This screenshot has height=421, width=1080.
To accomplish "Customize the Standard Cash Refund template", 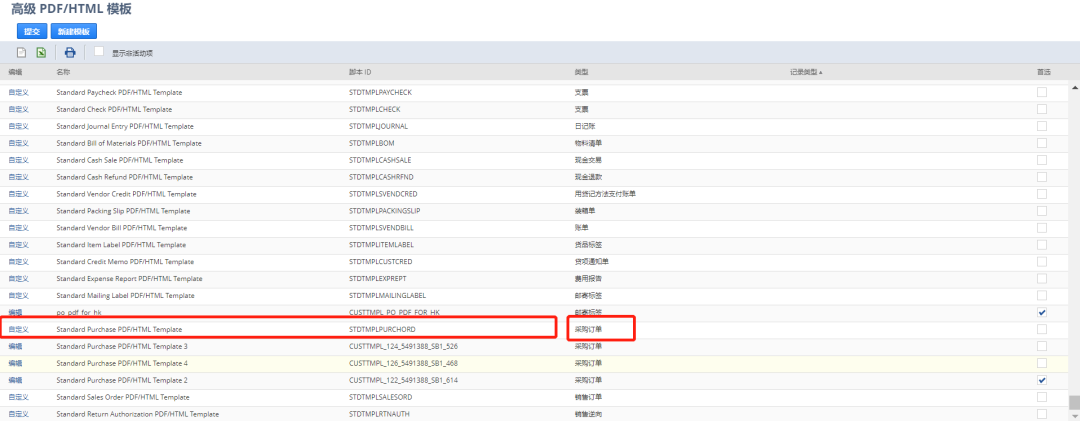I will coord(19,177).
